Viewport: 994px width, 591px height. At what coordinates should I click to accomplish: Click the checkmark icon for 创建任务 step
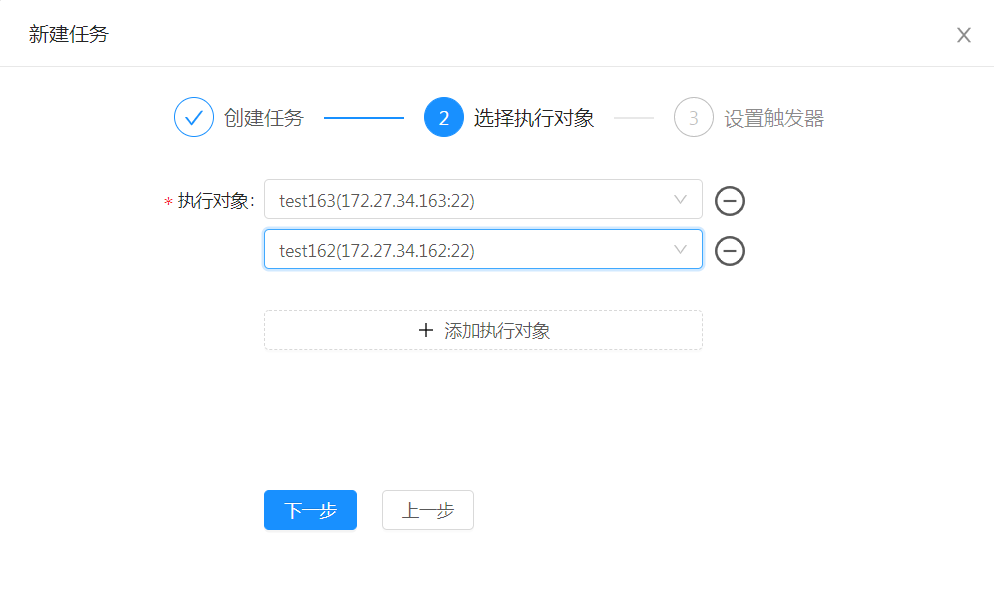tap(194, 117)
